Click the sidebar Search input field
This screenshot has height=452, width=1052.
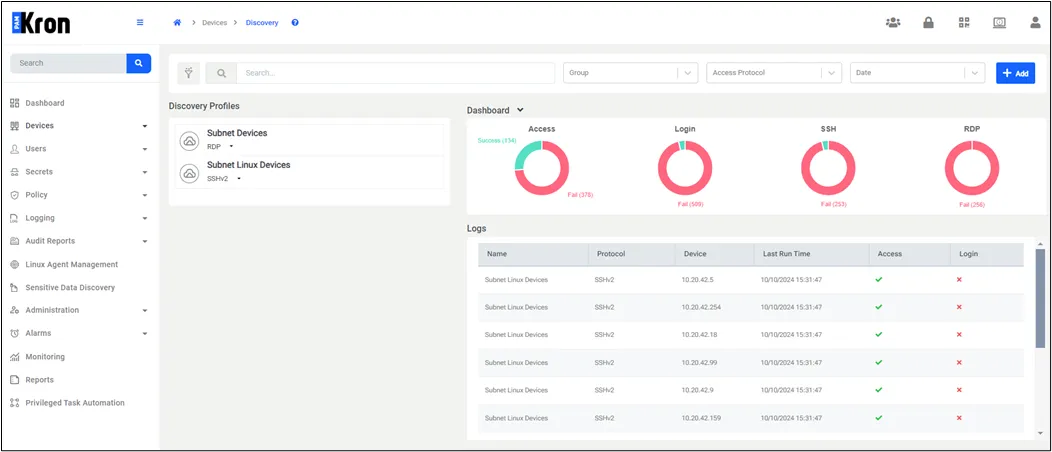tap(68, 63)
